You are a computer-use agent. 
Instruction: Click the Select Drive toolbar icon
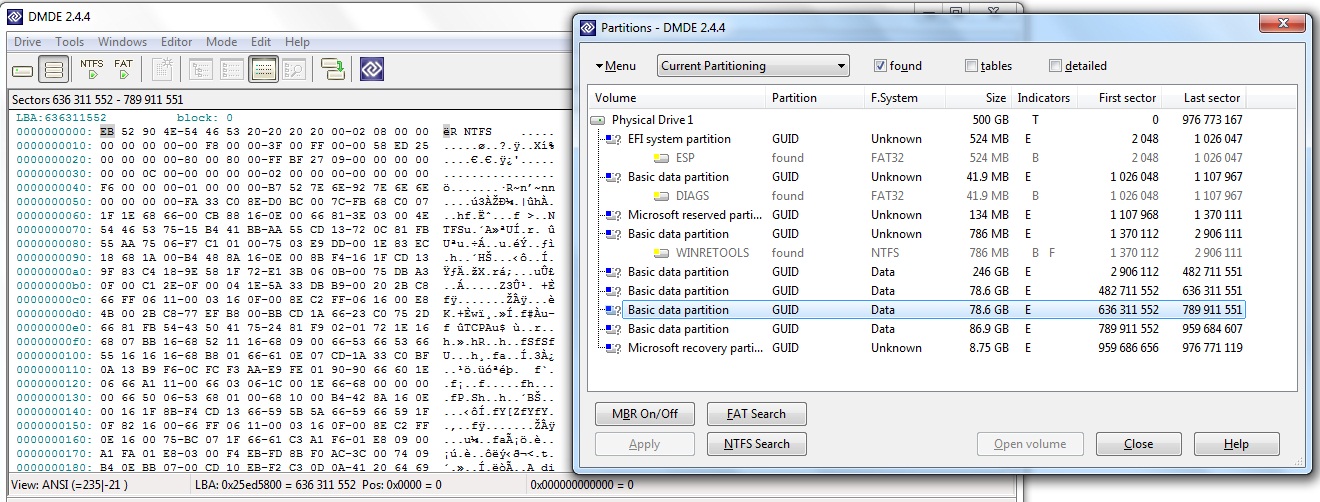point(23,70)
